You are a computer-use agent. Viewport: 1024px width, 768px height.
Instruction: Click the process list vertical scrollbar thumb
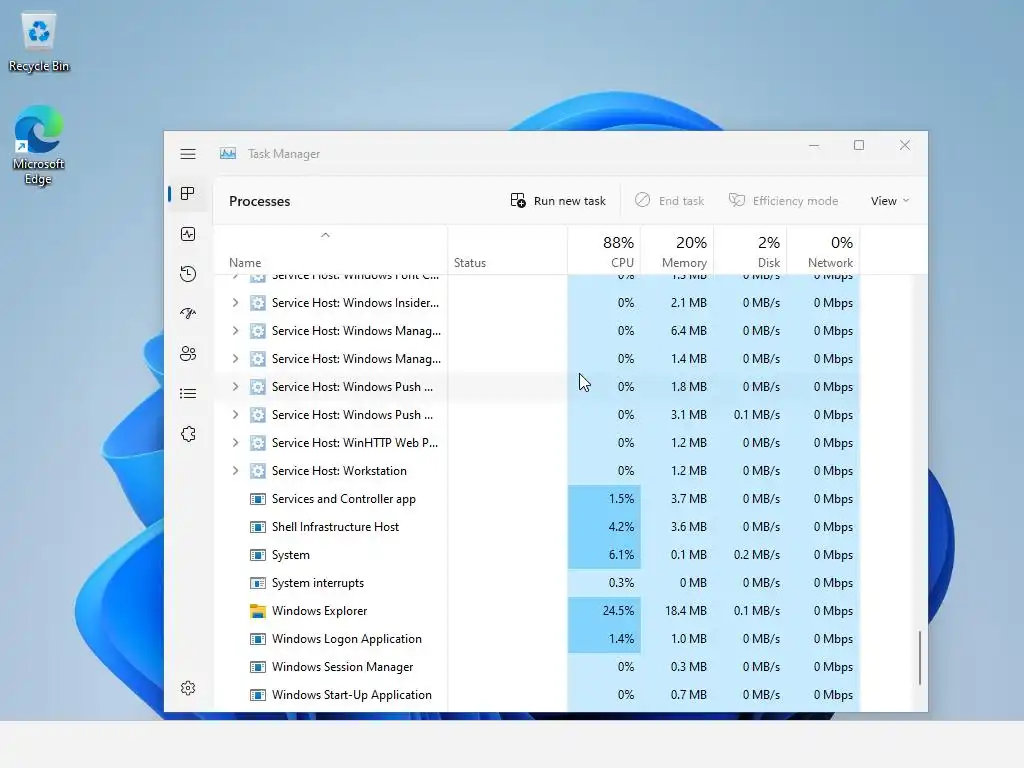[920, 658]
